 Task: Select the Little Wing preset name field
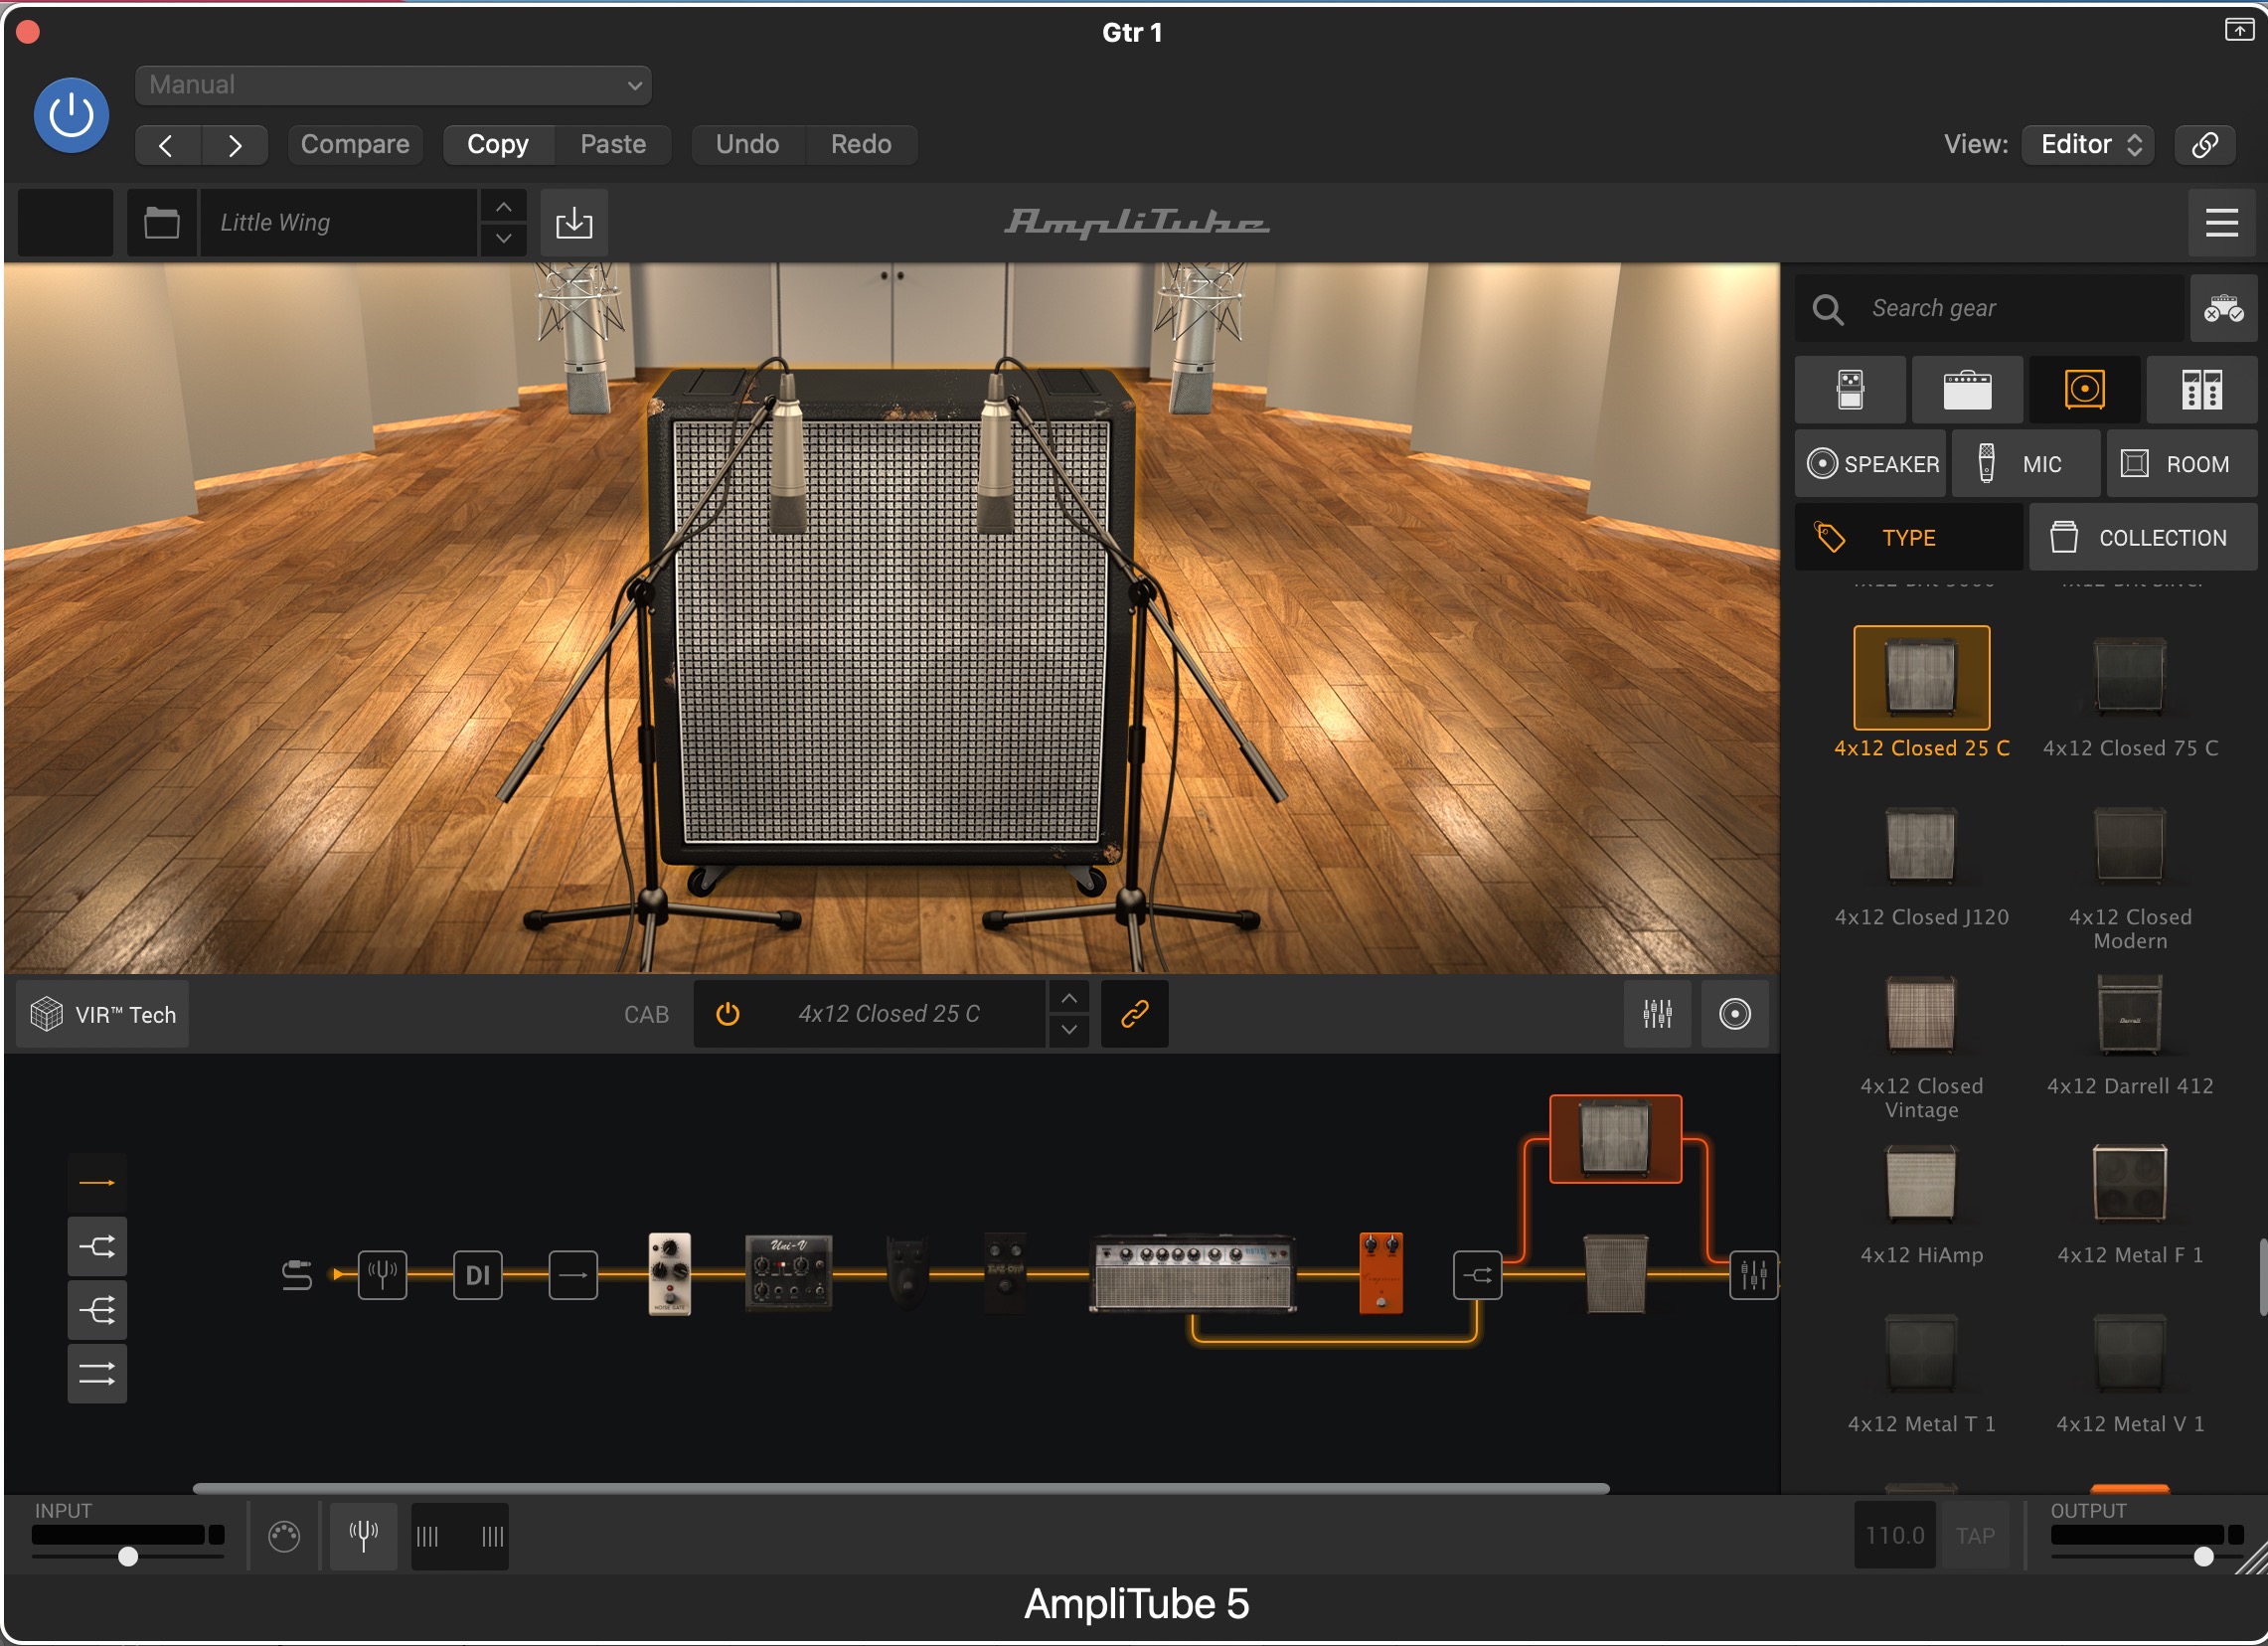338,222
